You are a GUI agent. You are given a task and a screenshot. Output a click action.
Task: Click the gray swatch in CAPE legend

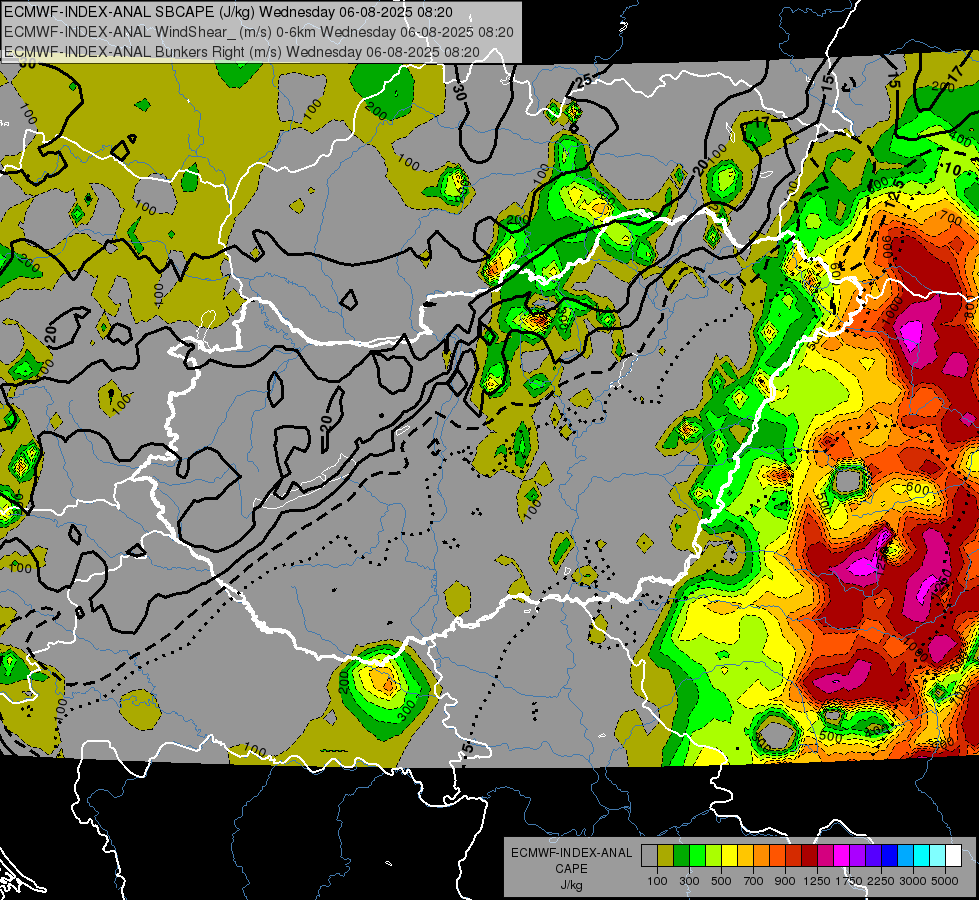[649, 856]
